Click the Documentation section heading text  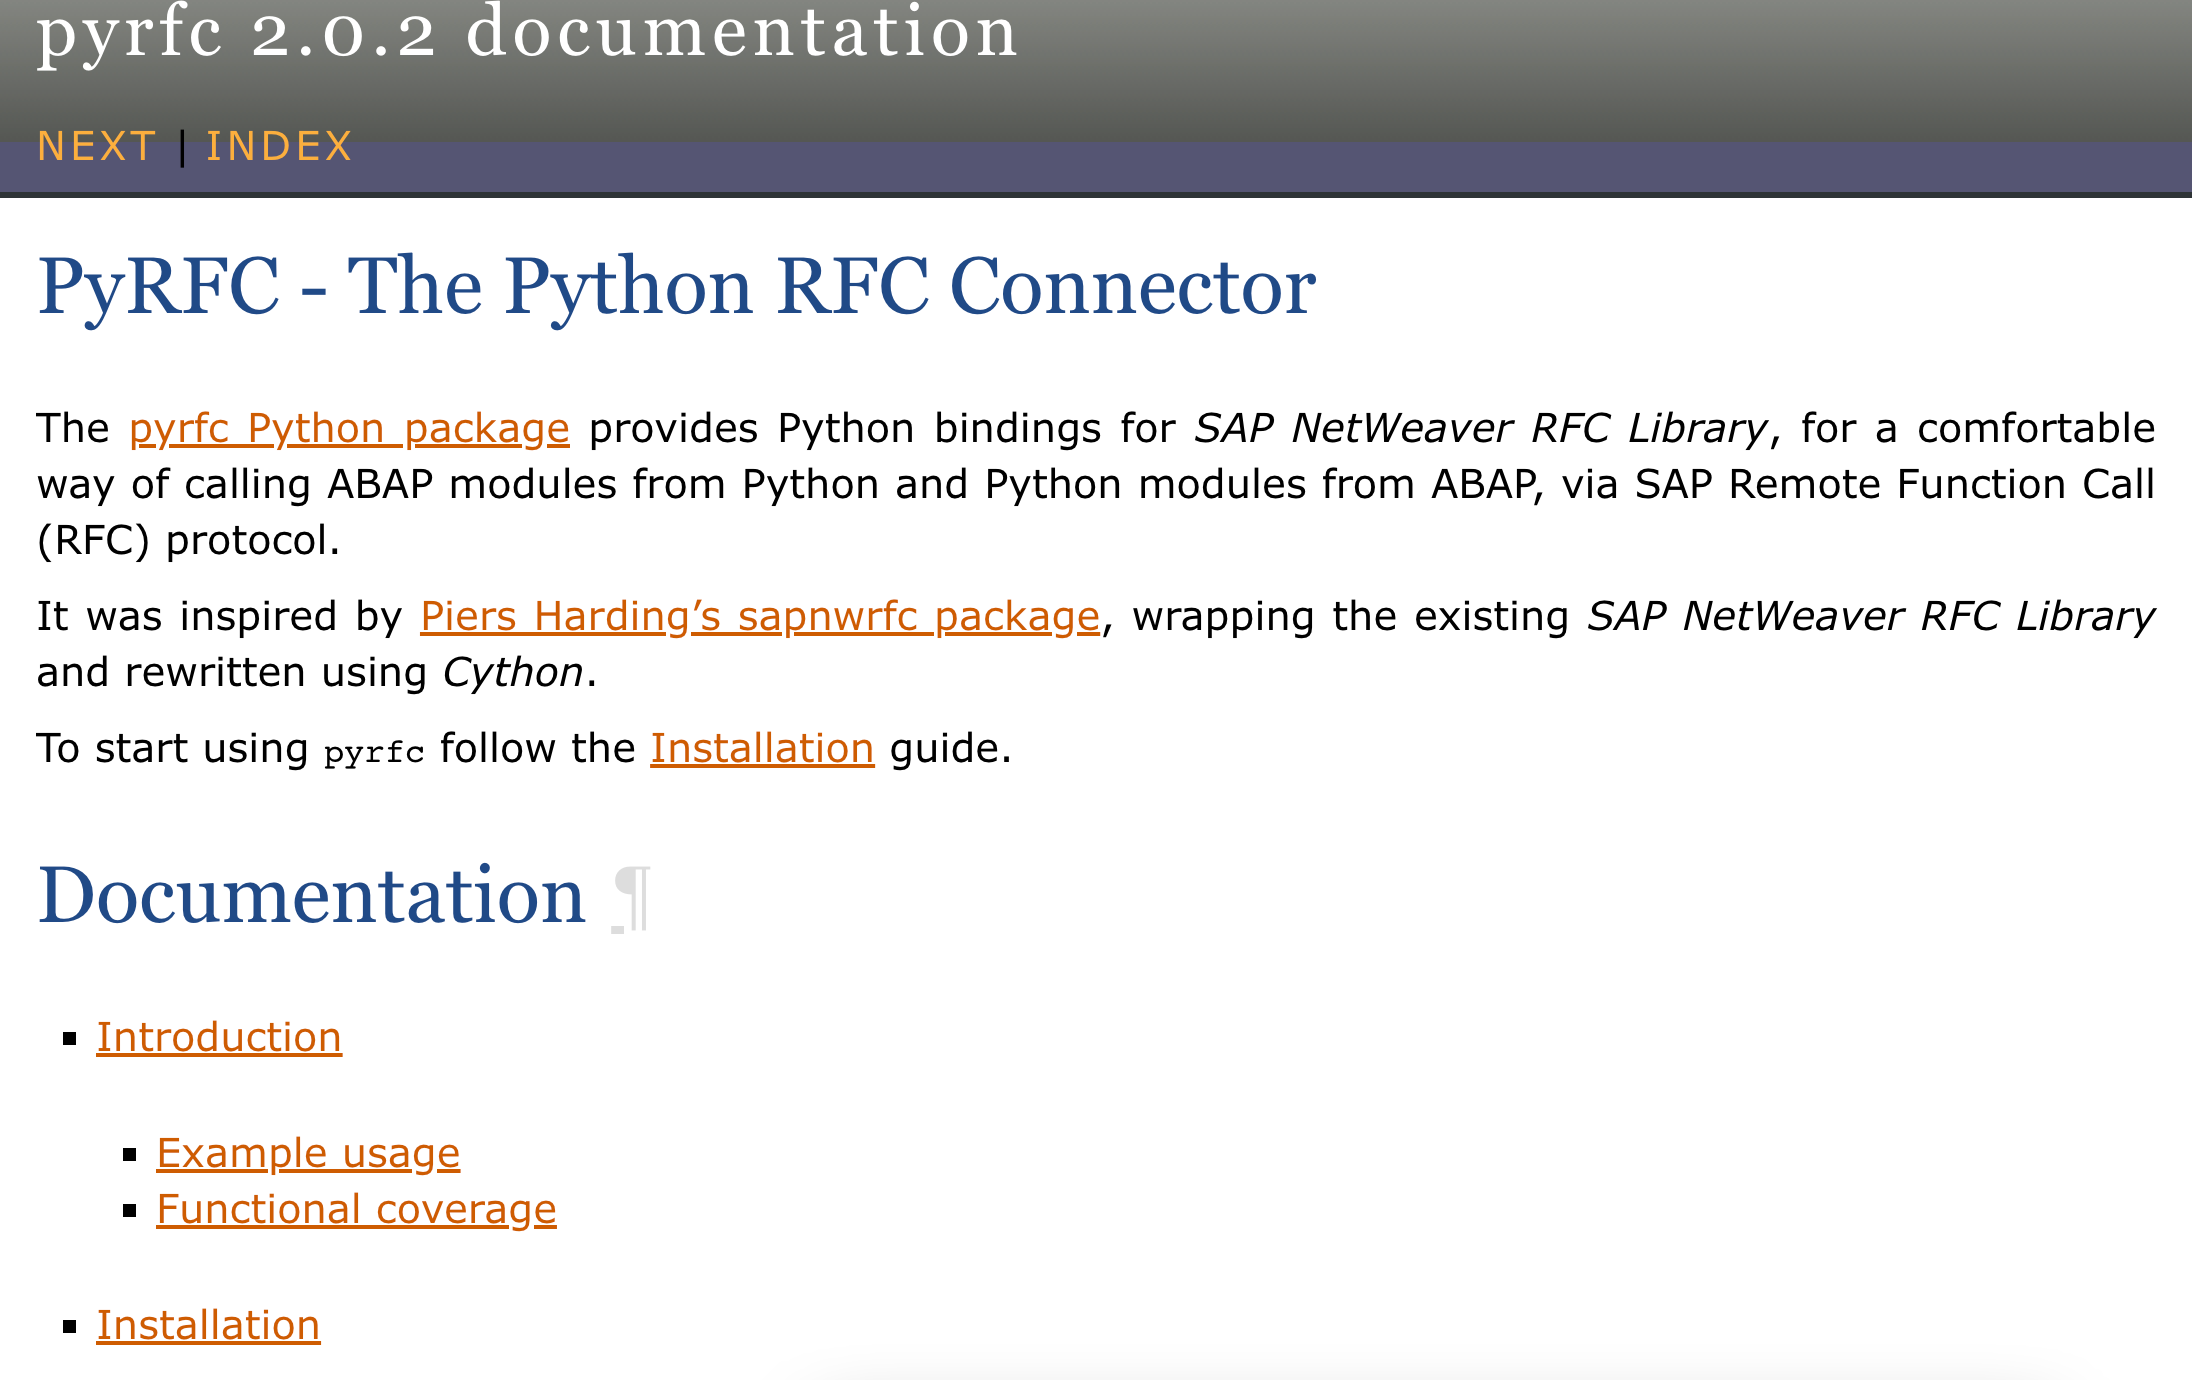311,896
